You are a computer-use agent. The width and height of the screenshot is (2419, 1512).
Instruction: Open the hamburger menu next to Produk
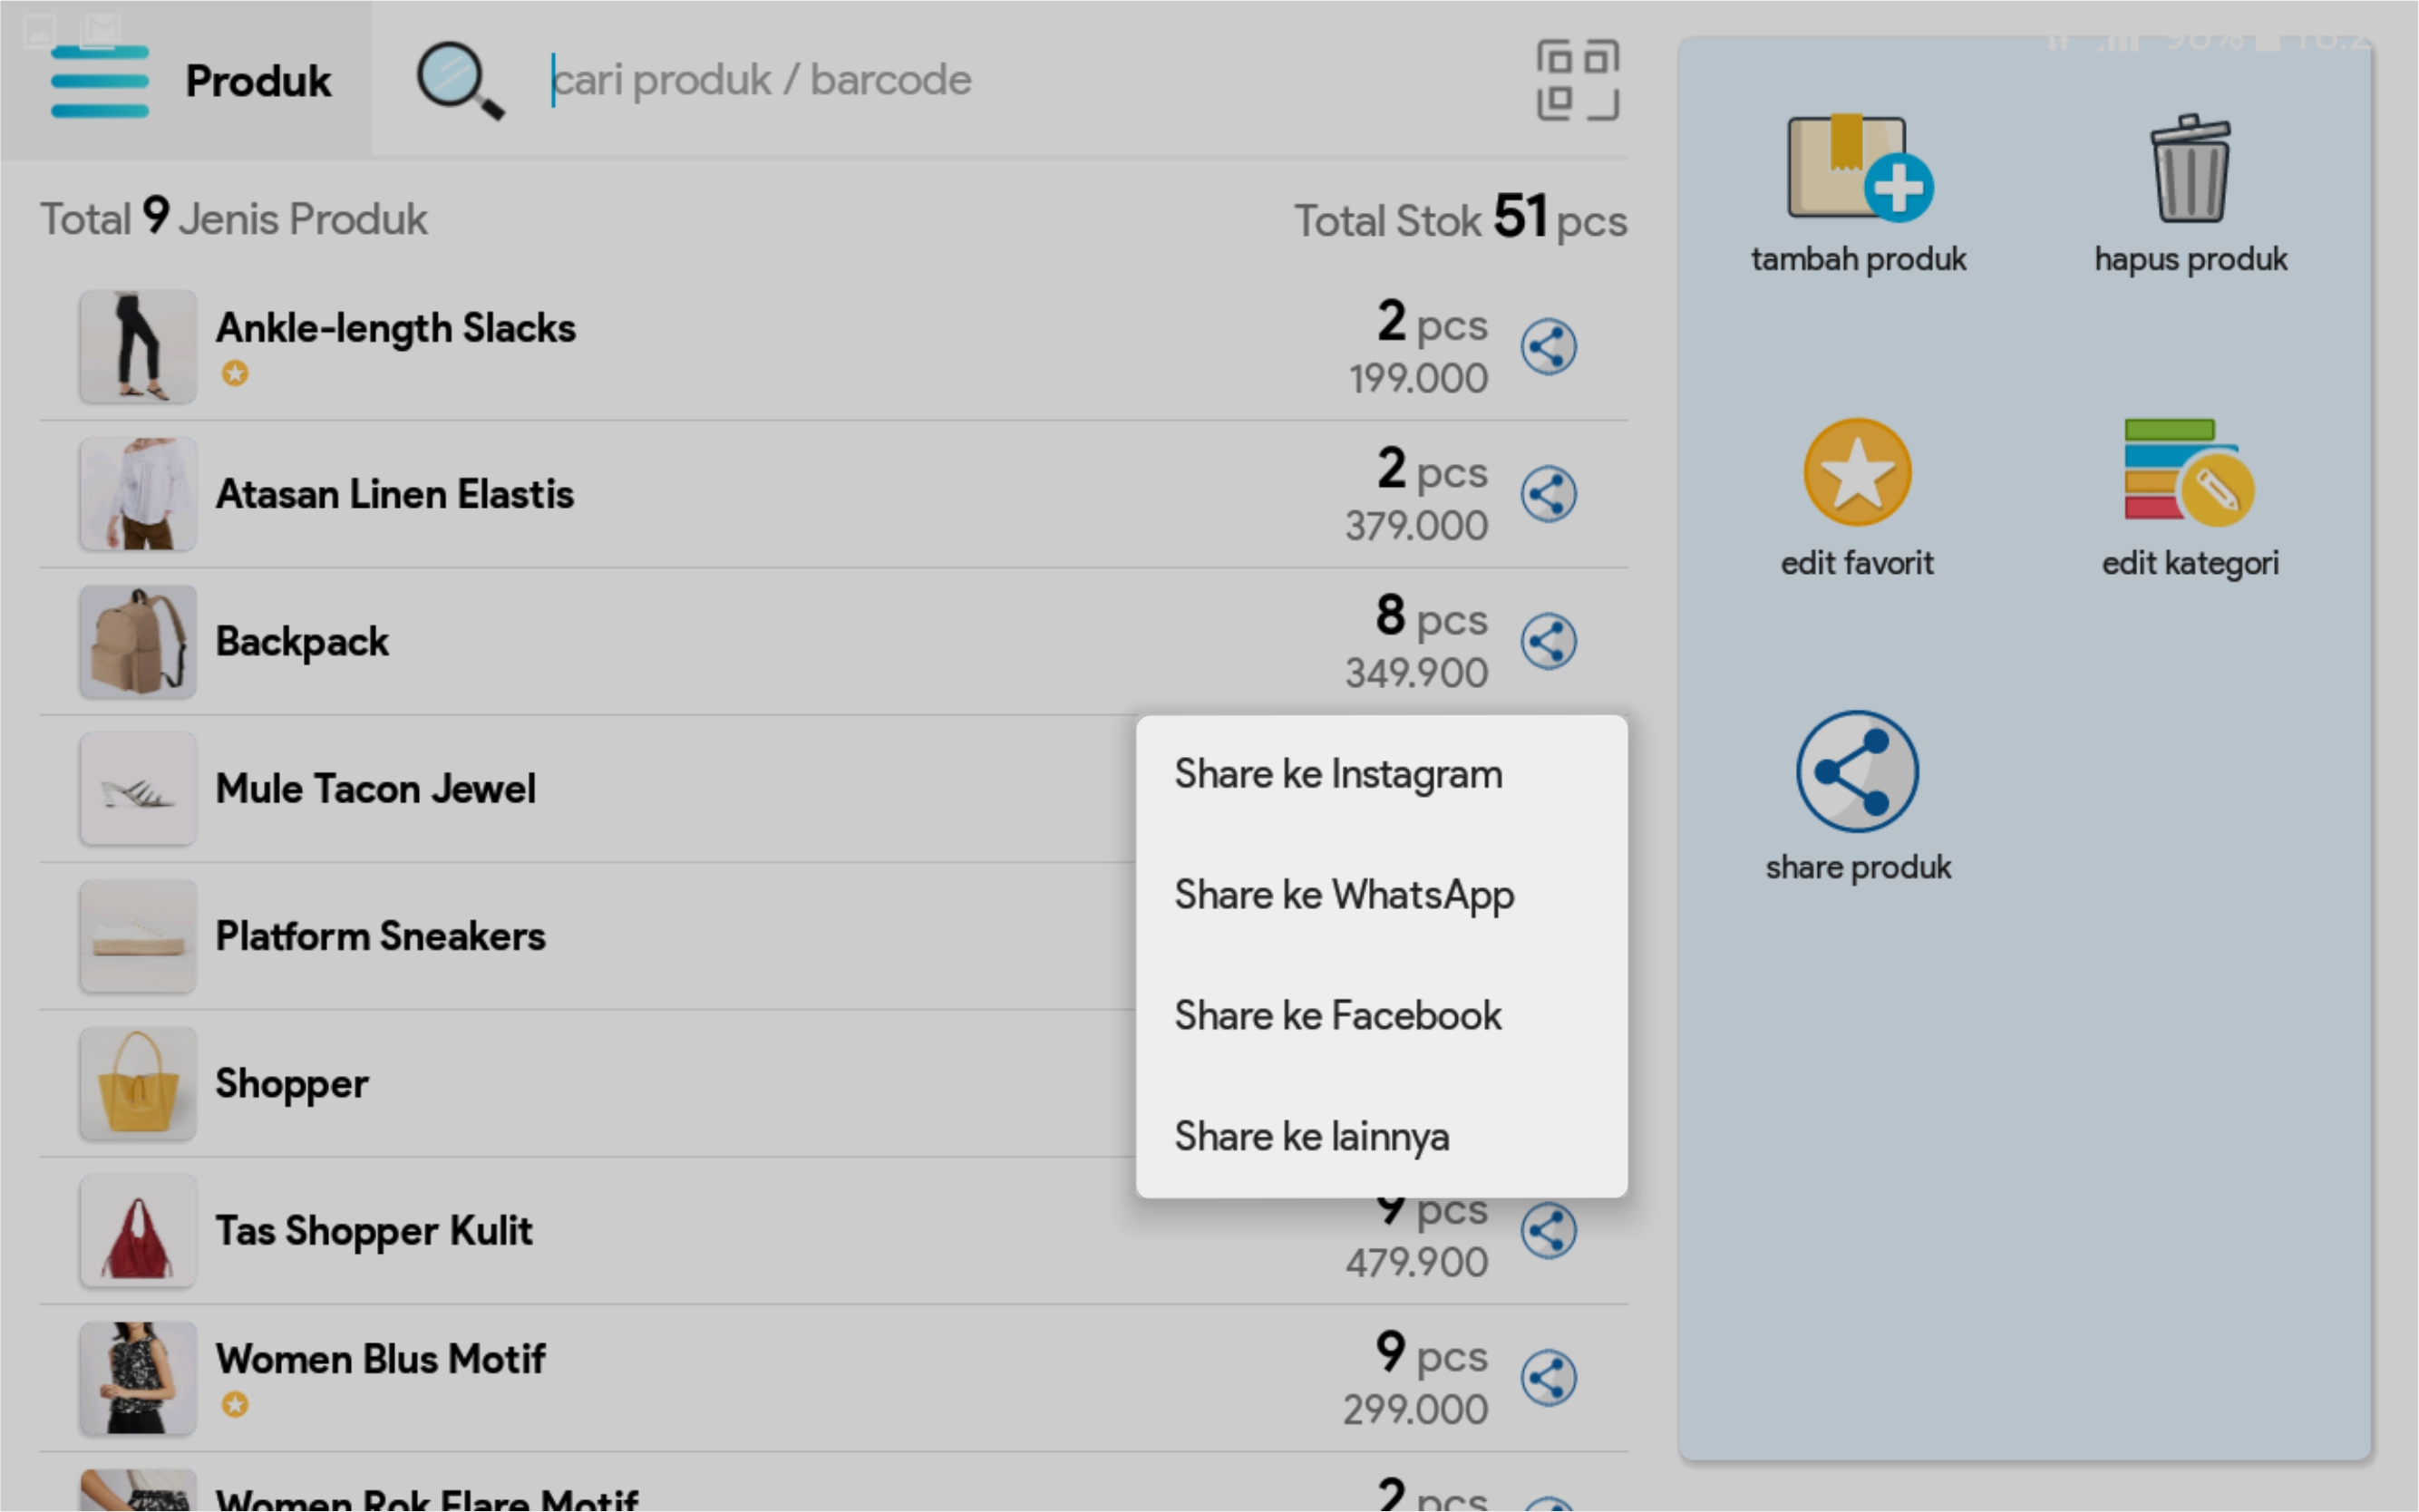(x=99, y=81)
